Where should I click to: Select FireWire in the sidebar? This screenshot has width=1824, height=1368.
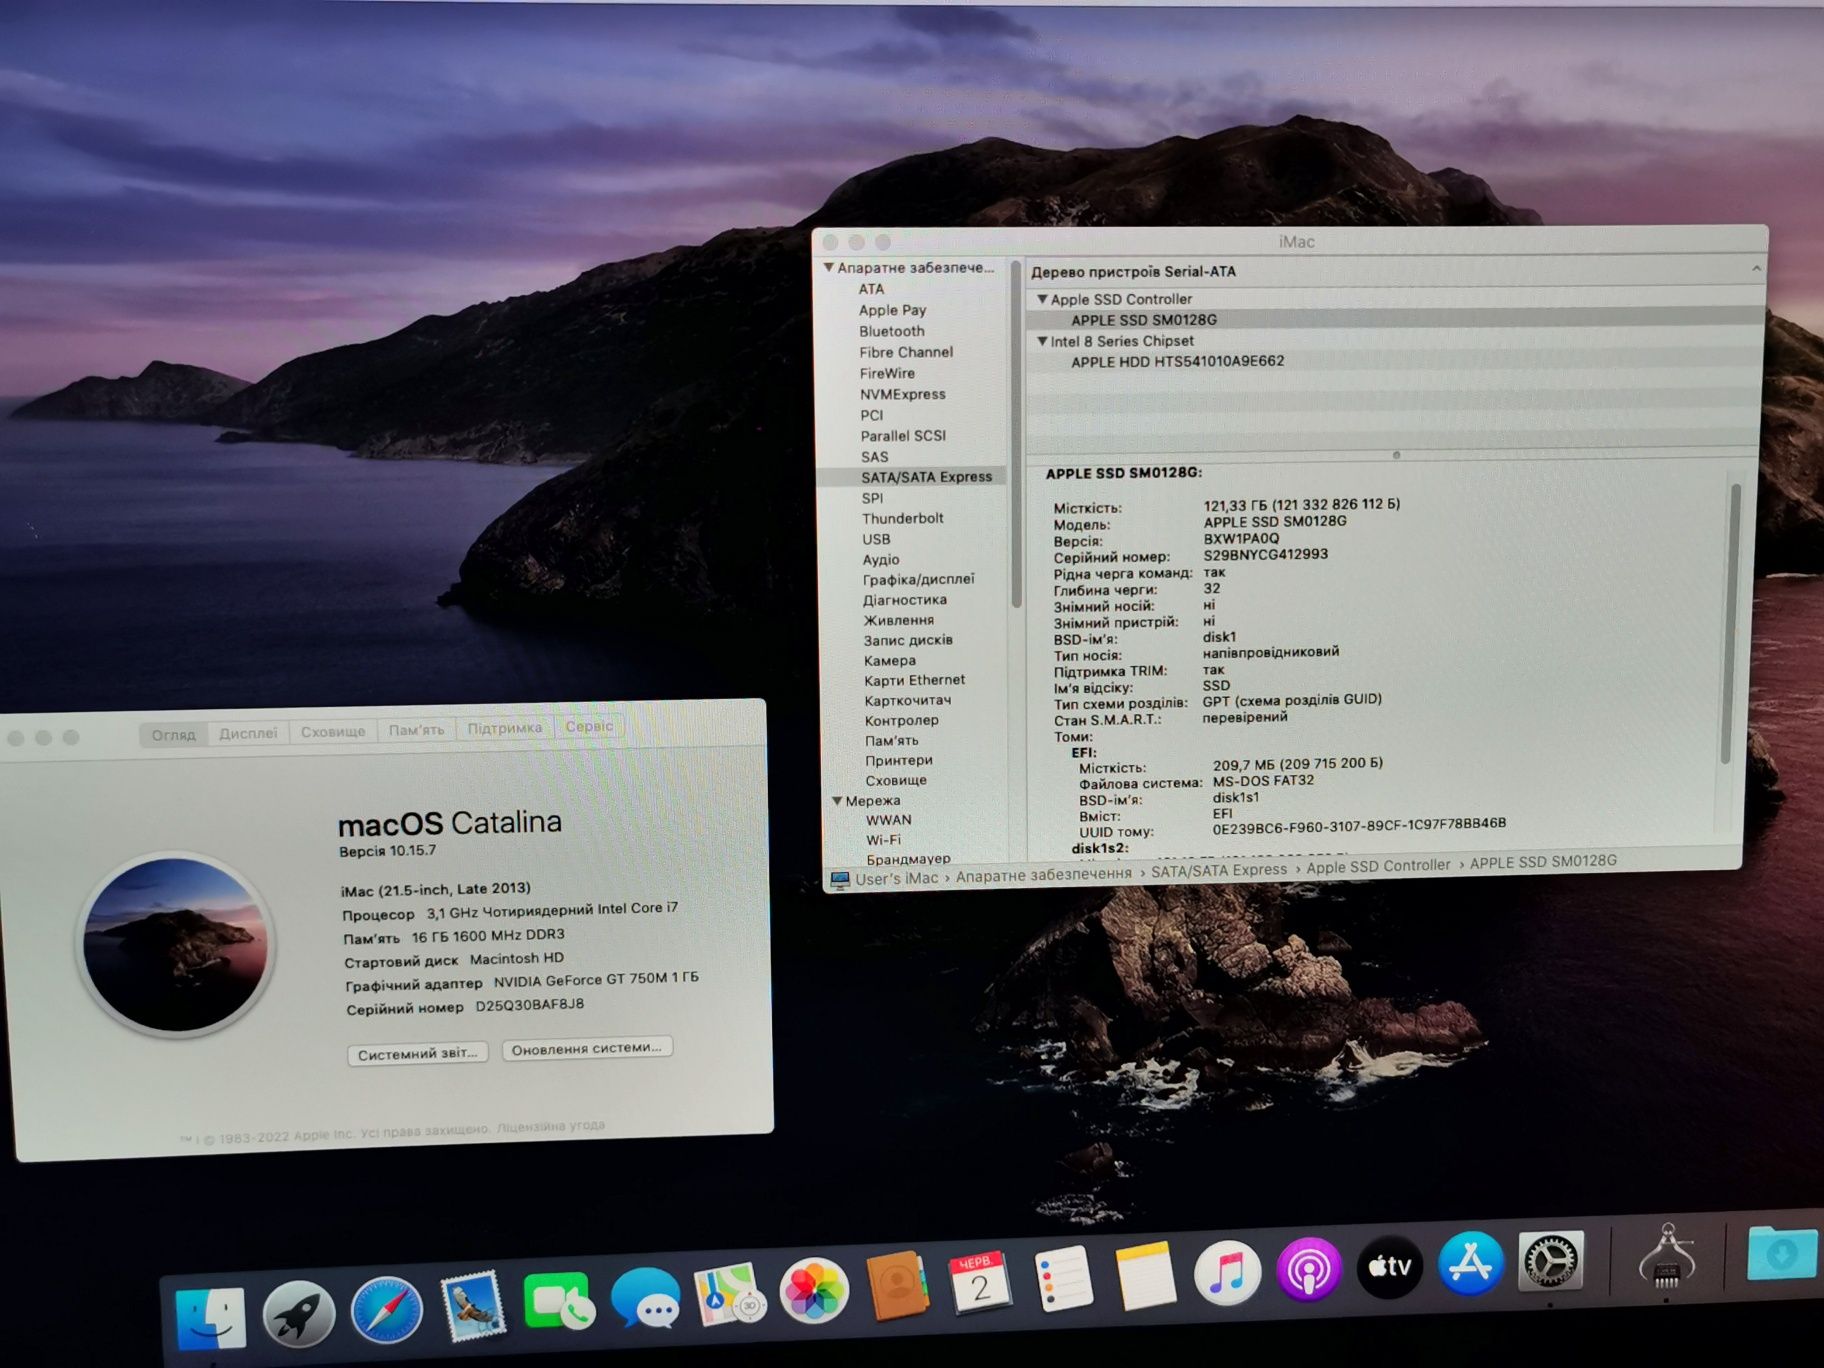[x=887, y=373]
